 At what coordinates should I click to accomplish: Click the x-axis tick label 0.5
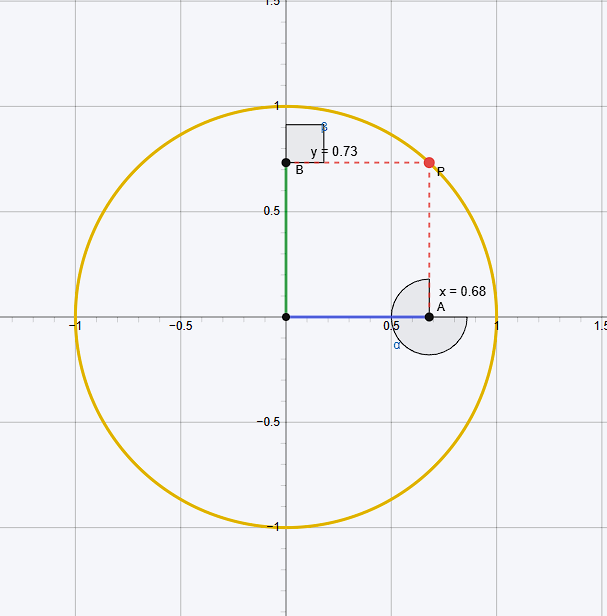point(391,326)
